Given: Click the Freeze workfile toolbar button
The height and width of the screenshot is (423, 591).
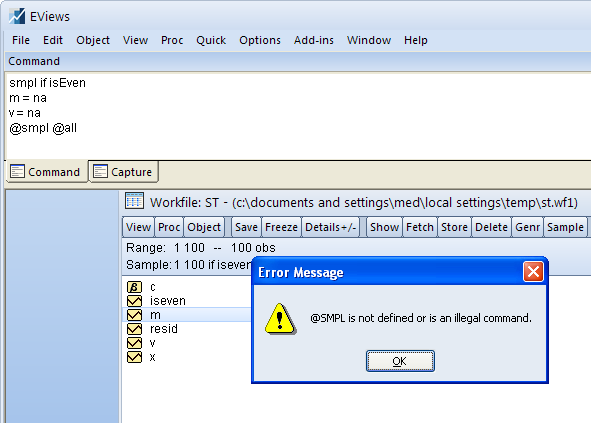Looking at the screenshot, I should coord(281,227).
